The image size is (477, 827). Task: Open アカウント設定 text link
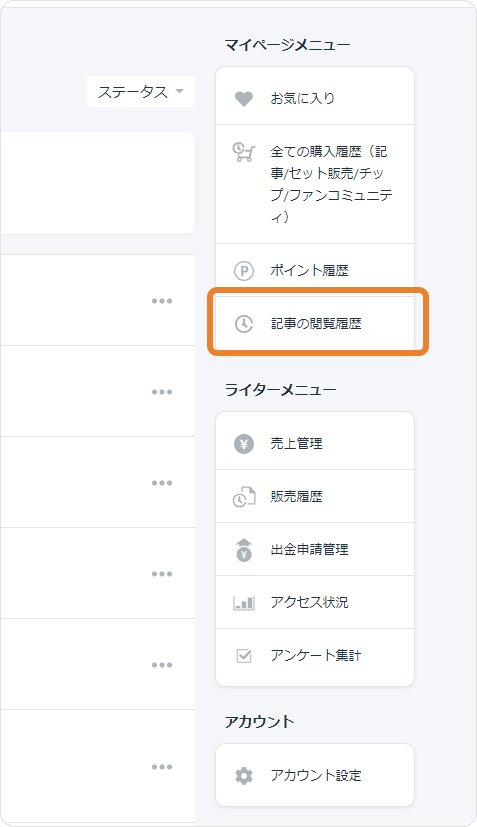pos(316,775)
